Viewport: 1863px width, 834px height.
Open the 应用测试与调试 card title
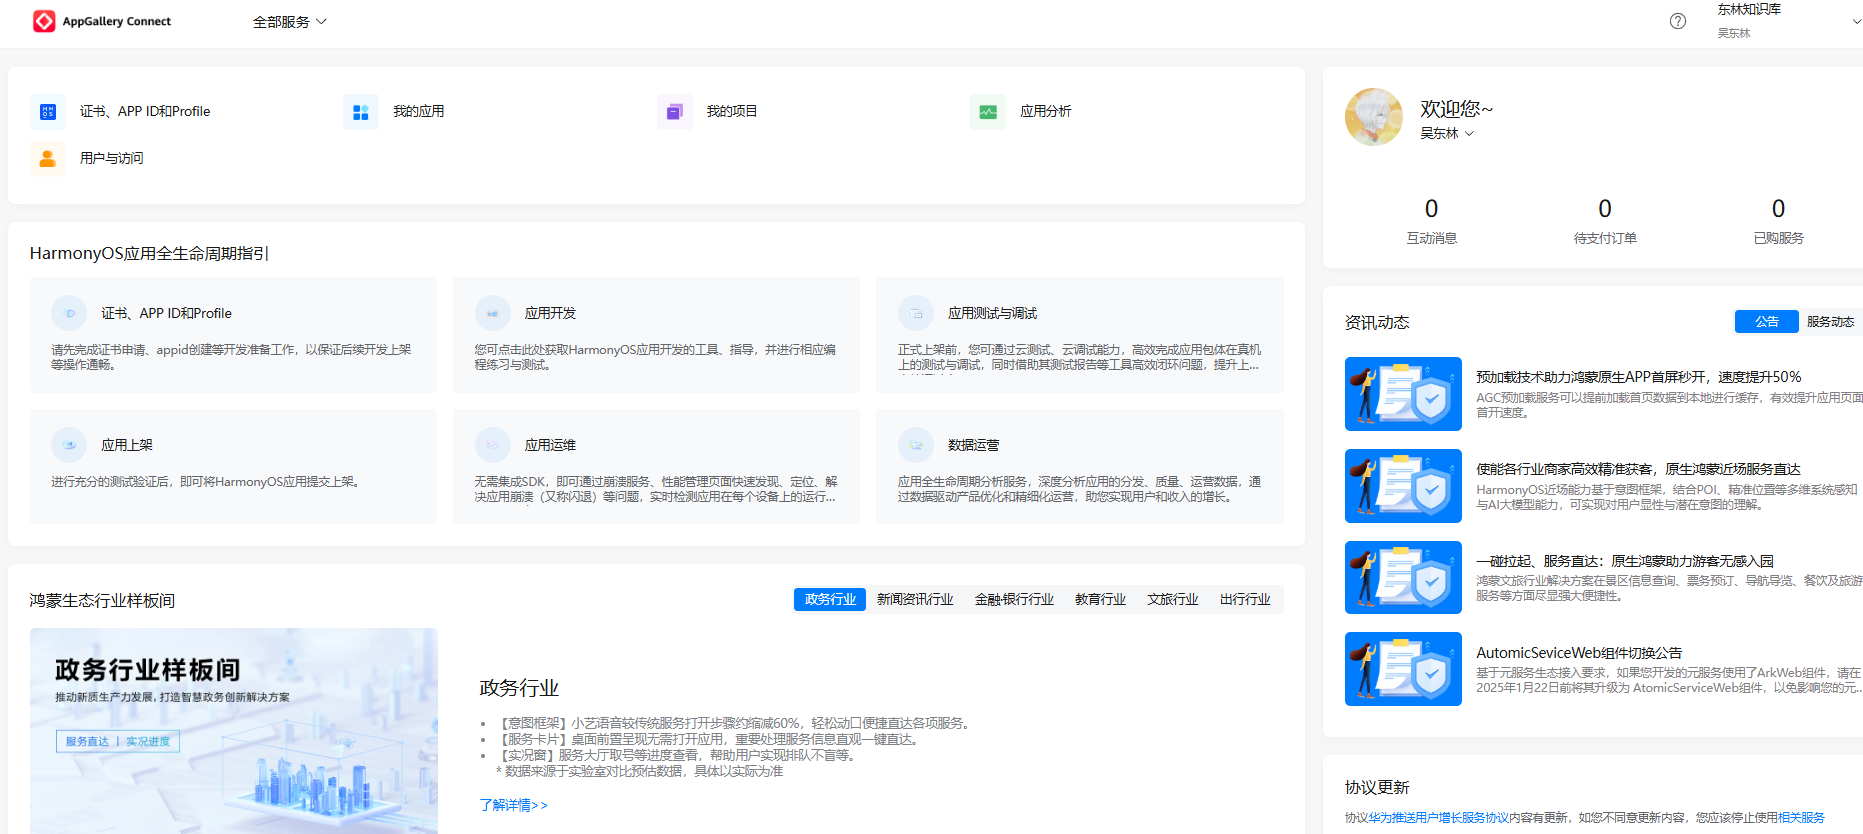pyautogui.click(x=992, y=313)
